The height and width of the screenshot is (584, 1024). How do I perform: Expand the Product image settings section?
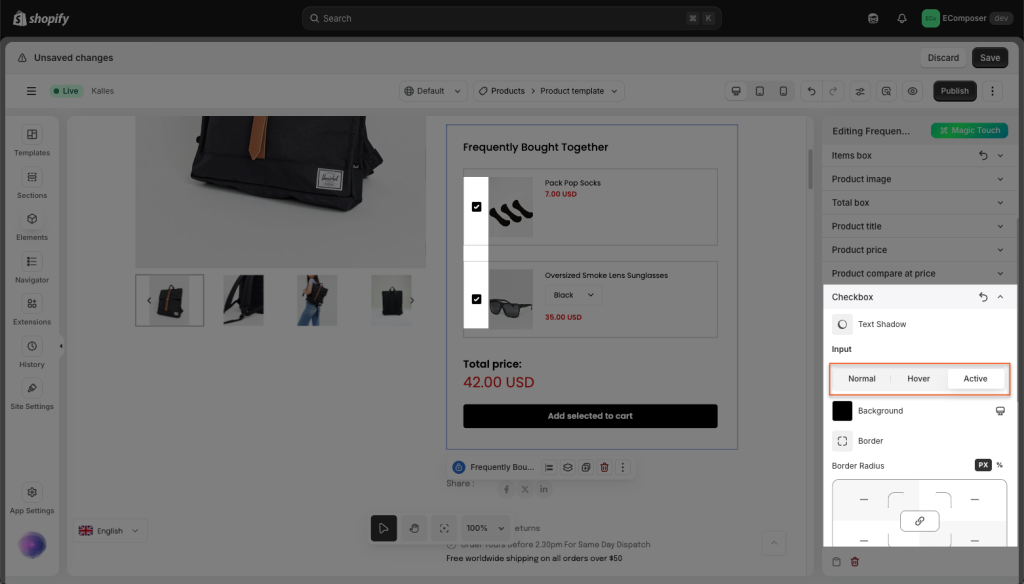917,179
